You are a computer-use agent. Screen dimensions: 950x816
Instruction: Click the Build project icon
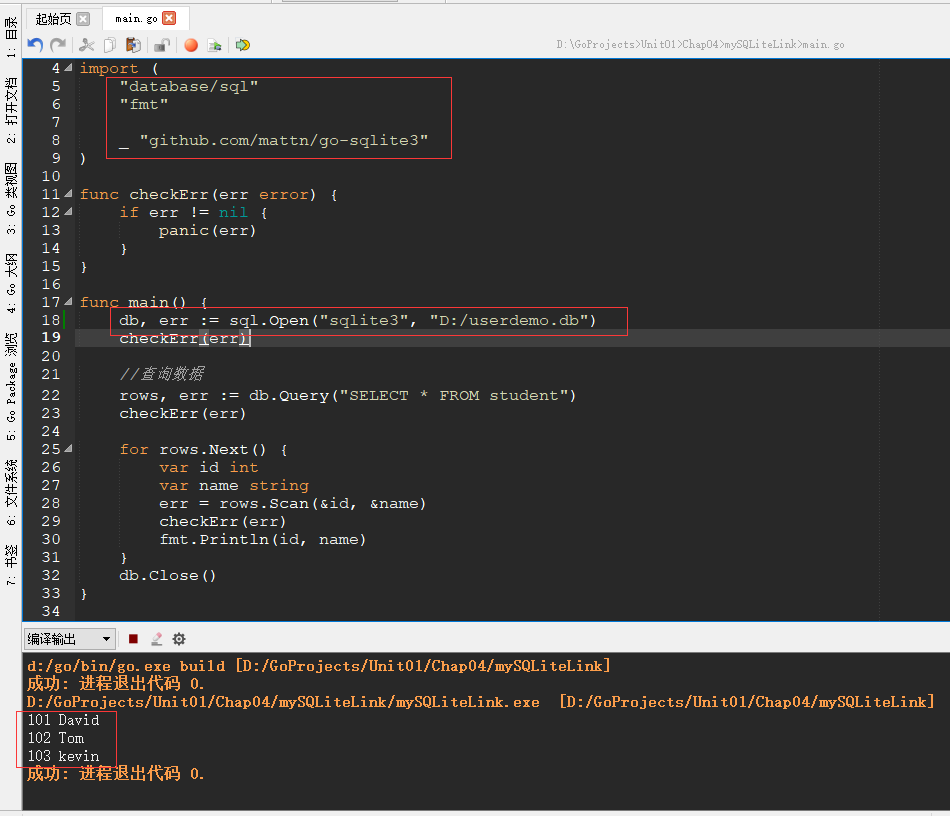[216, 45]
